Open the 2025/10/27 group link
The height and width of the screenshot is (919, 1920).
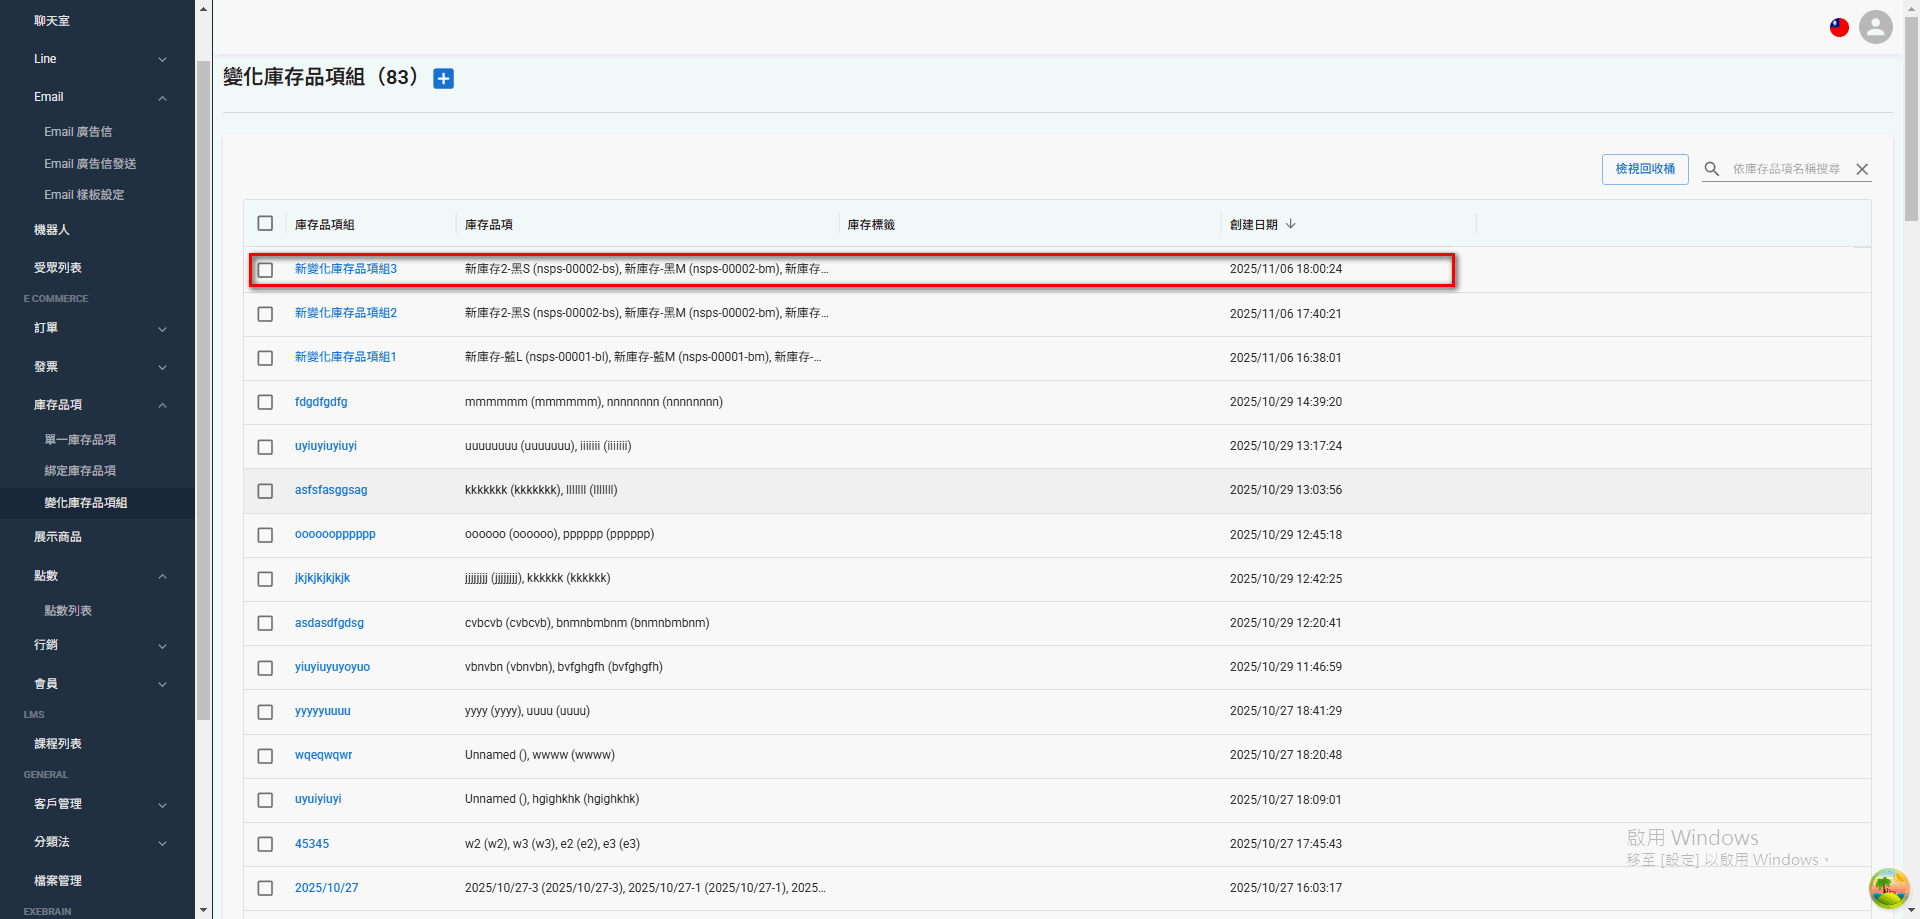pos(326,888)
